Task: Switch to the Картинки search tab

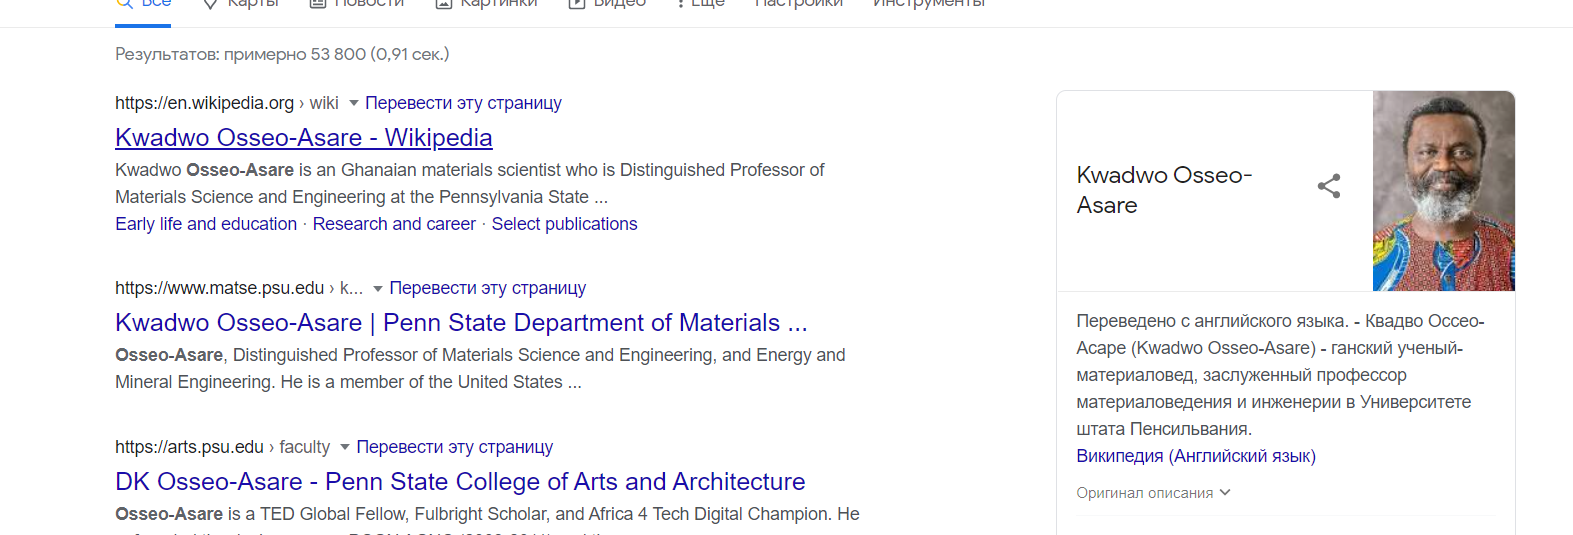Action: [x=487, y=3]
